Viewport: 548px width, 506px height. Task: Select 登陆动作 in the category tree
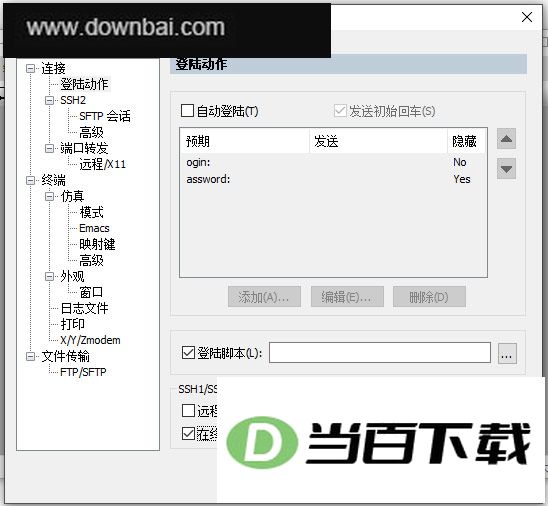85,84
